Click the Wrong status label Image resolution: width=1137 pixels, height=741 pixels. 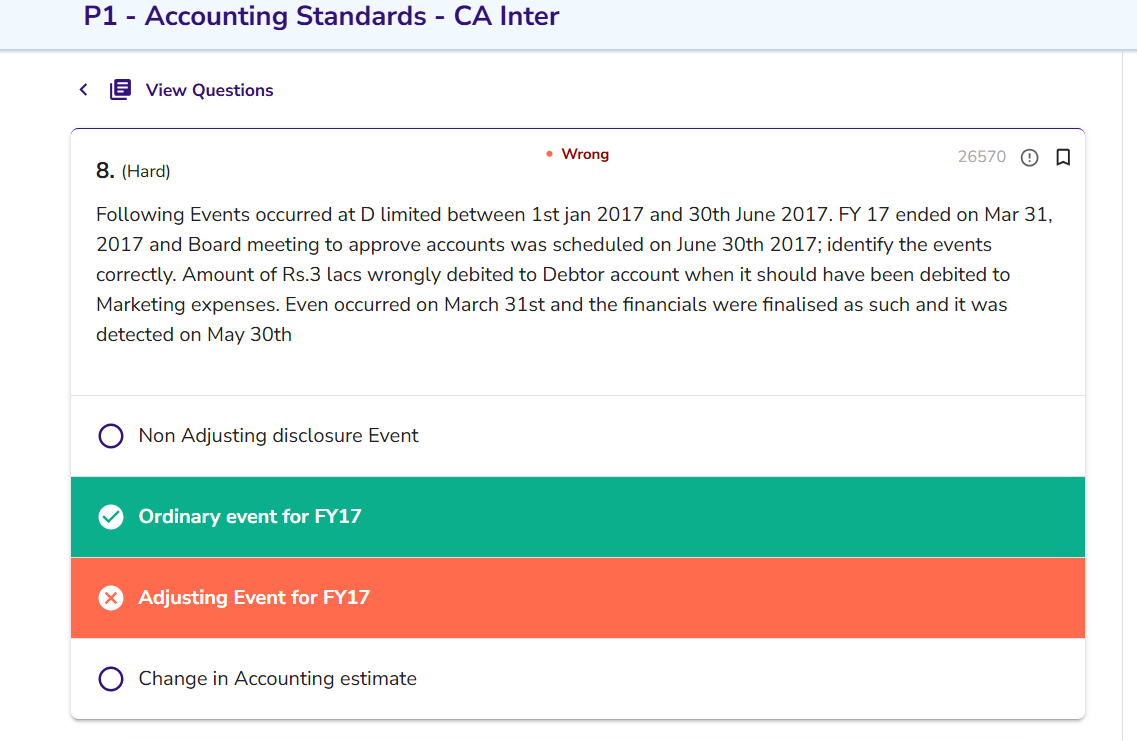(585, 154)
